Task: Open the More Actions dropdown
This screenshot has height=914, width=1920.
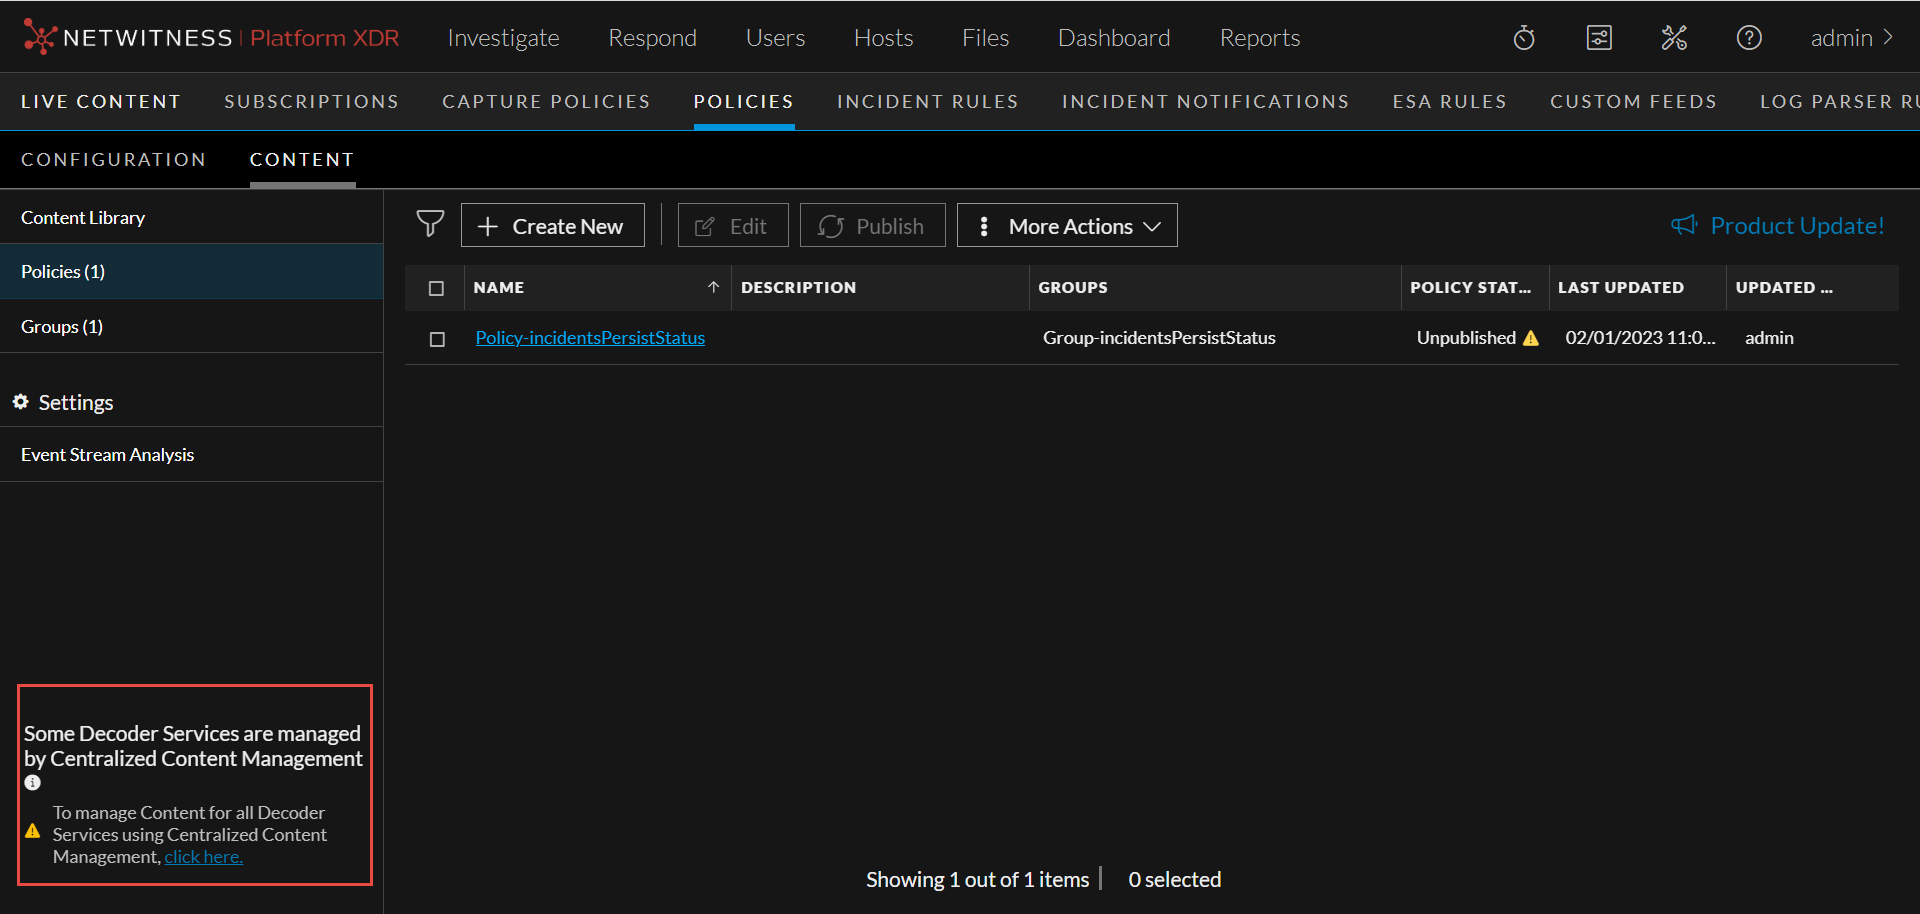Action: [x=1066, y=225]
